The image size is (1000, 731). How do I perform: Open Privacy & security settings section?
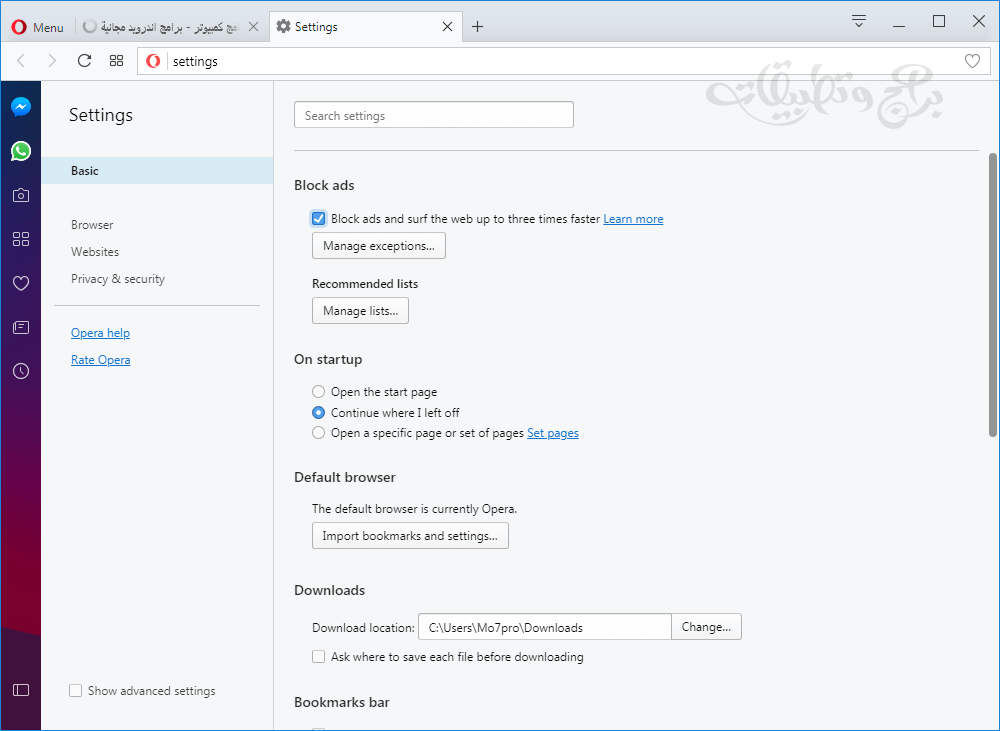tap(118, 279)
